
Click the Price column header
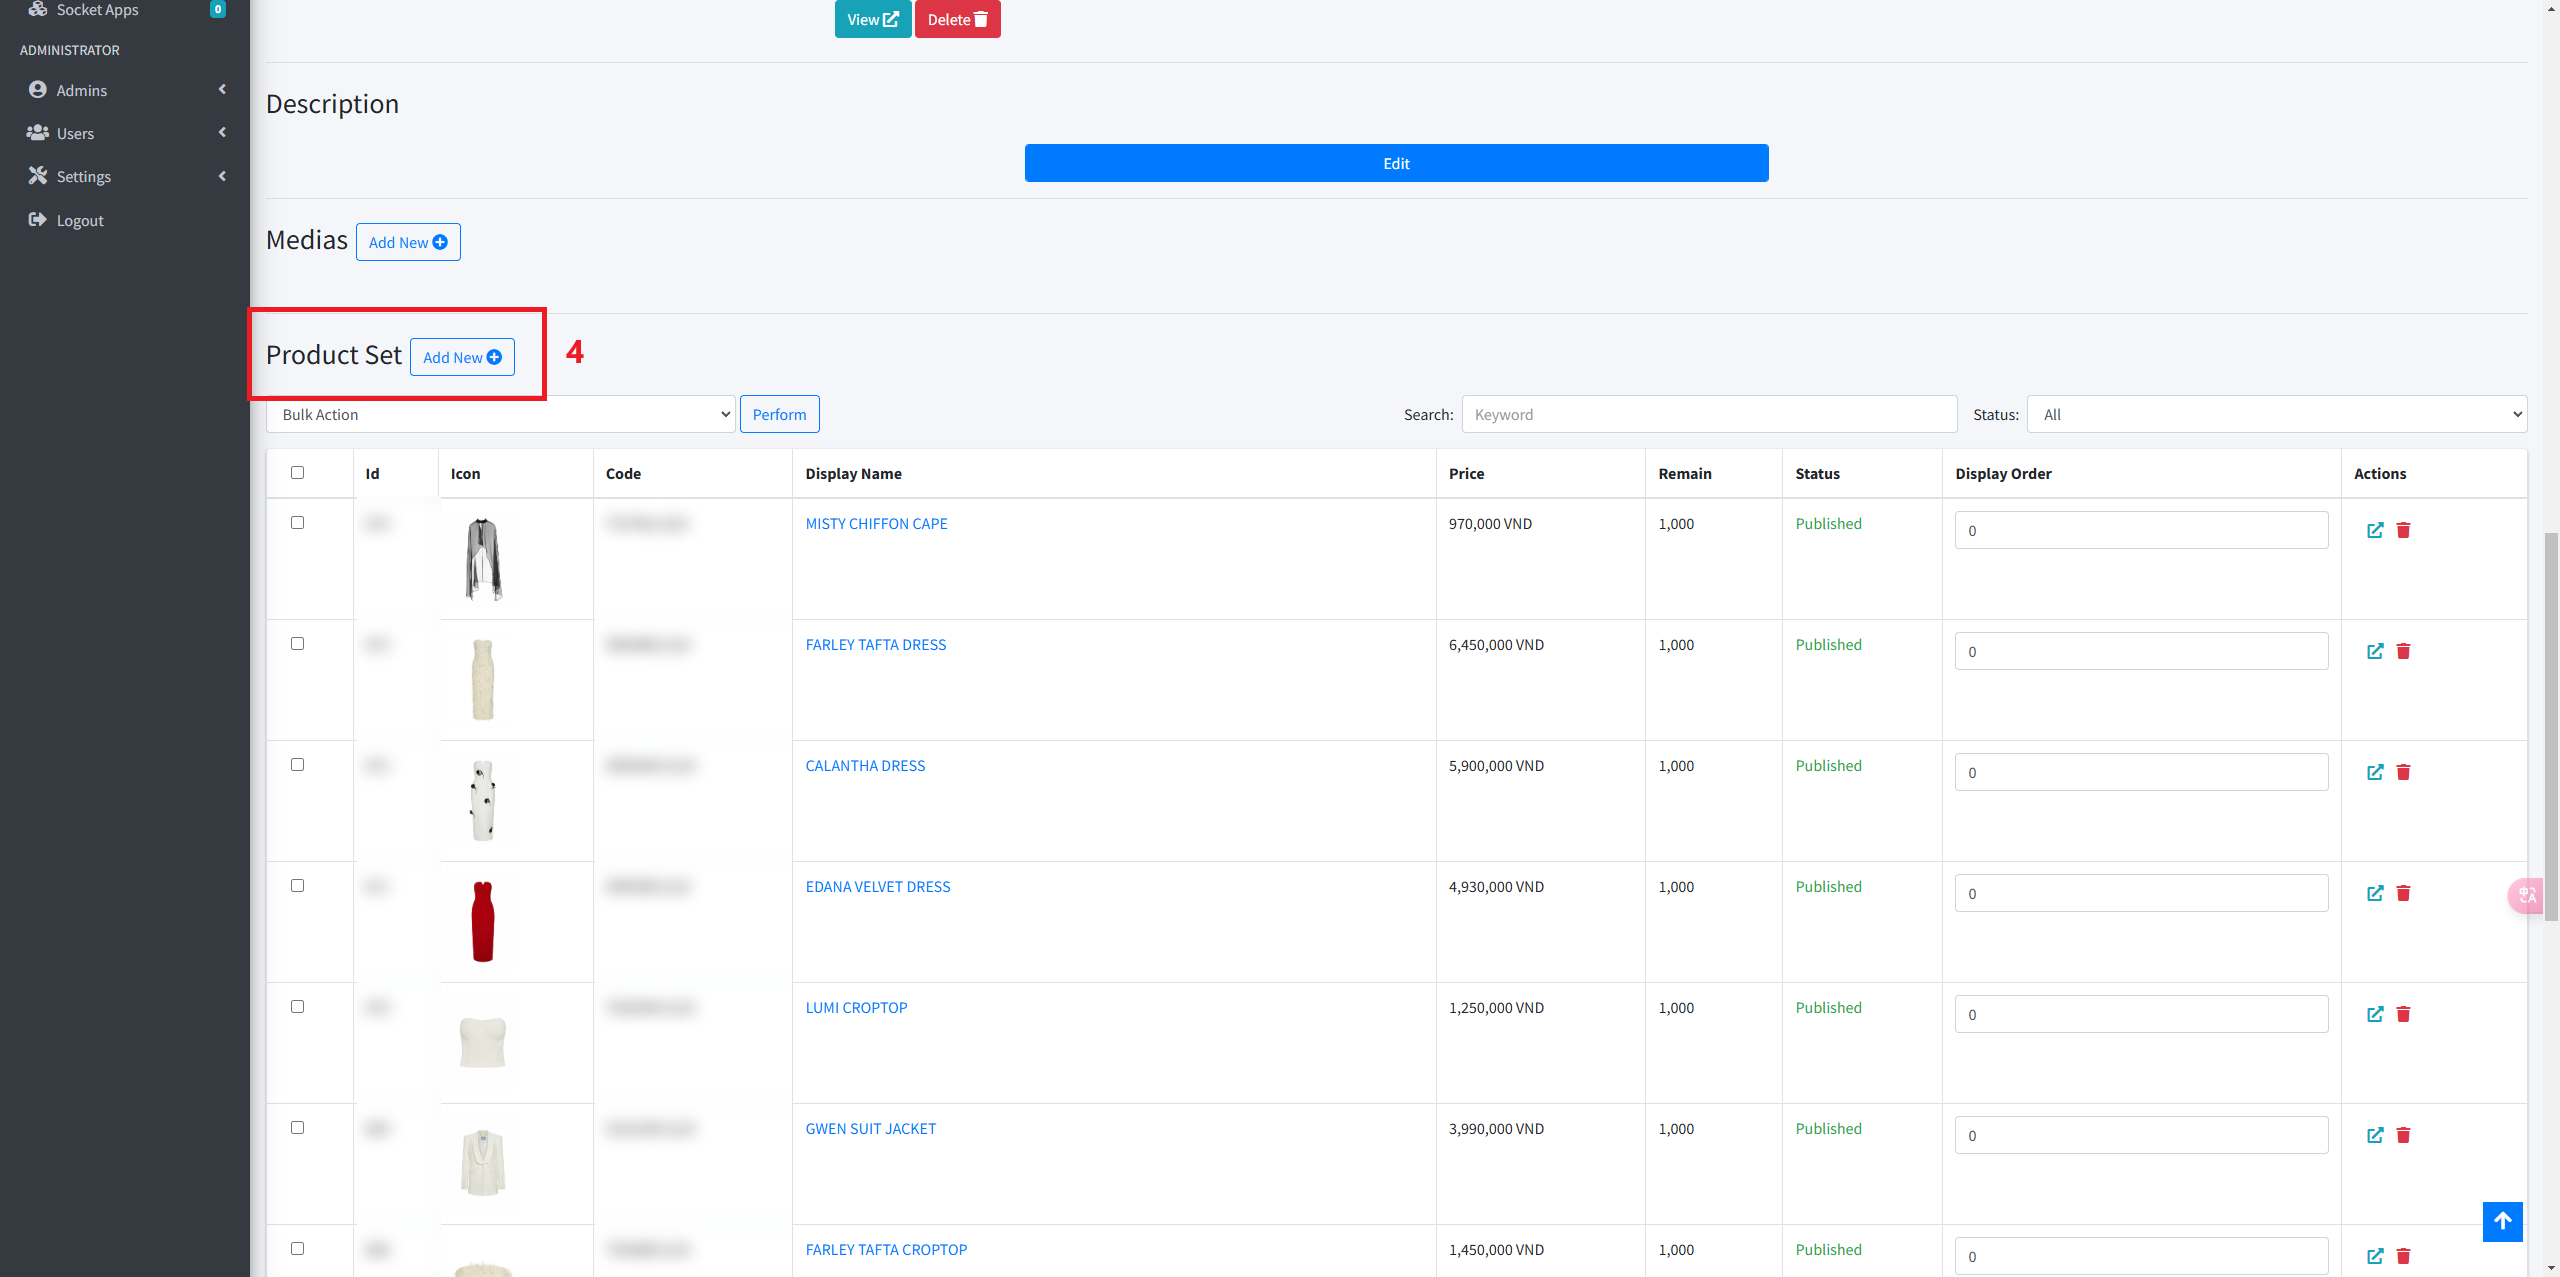(x=1466, y=474)
